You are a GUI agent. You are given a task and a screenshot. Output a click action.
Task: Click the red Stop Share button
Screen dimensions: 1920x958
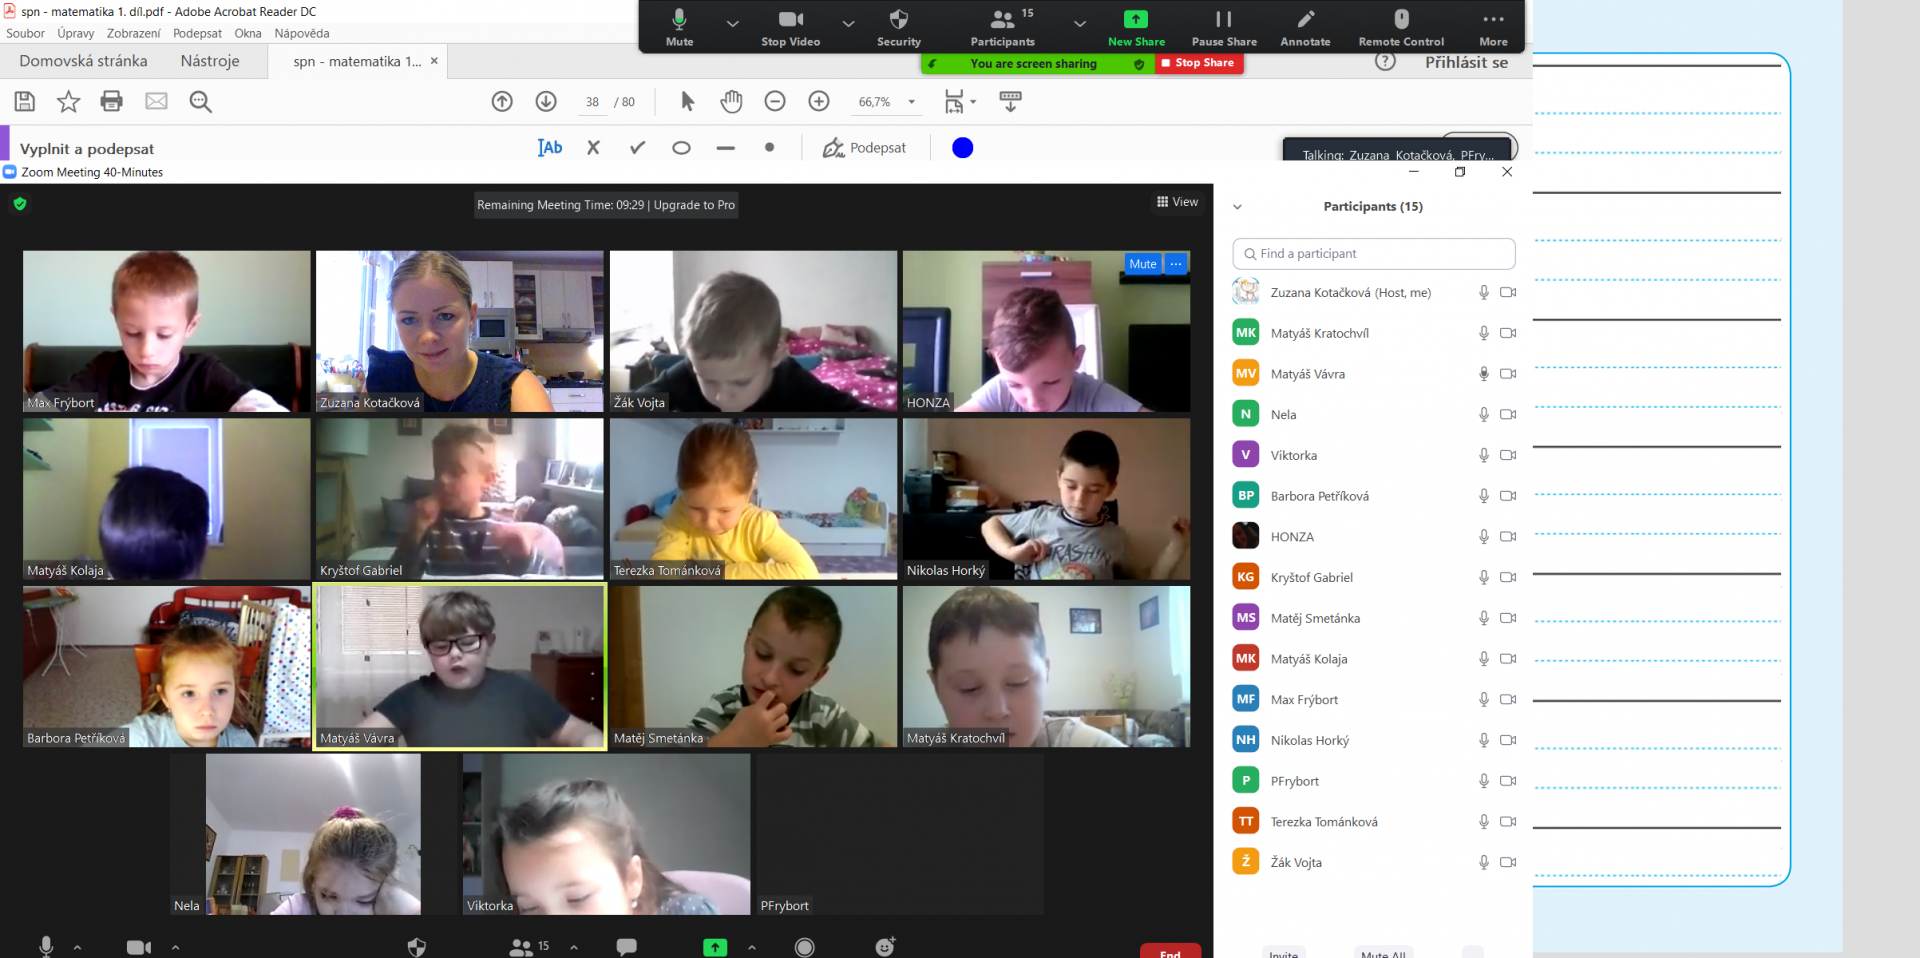[x=1198, y=63]
